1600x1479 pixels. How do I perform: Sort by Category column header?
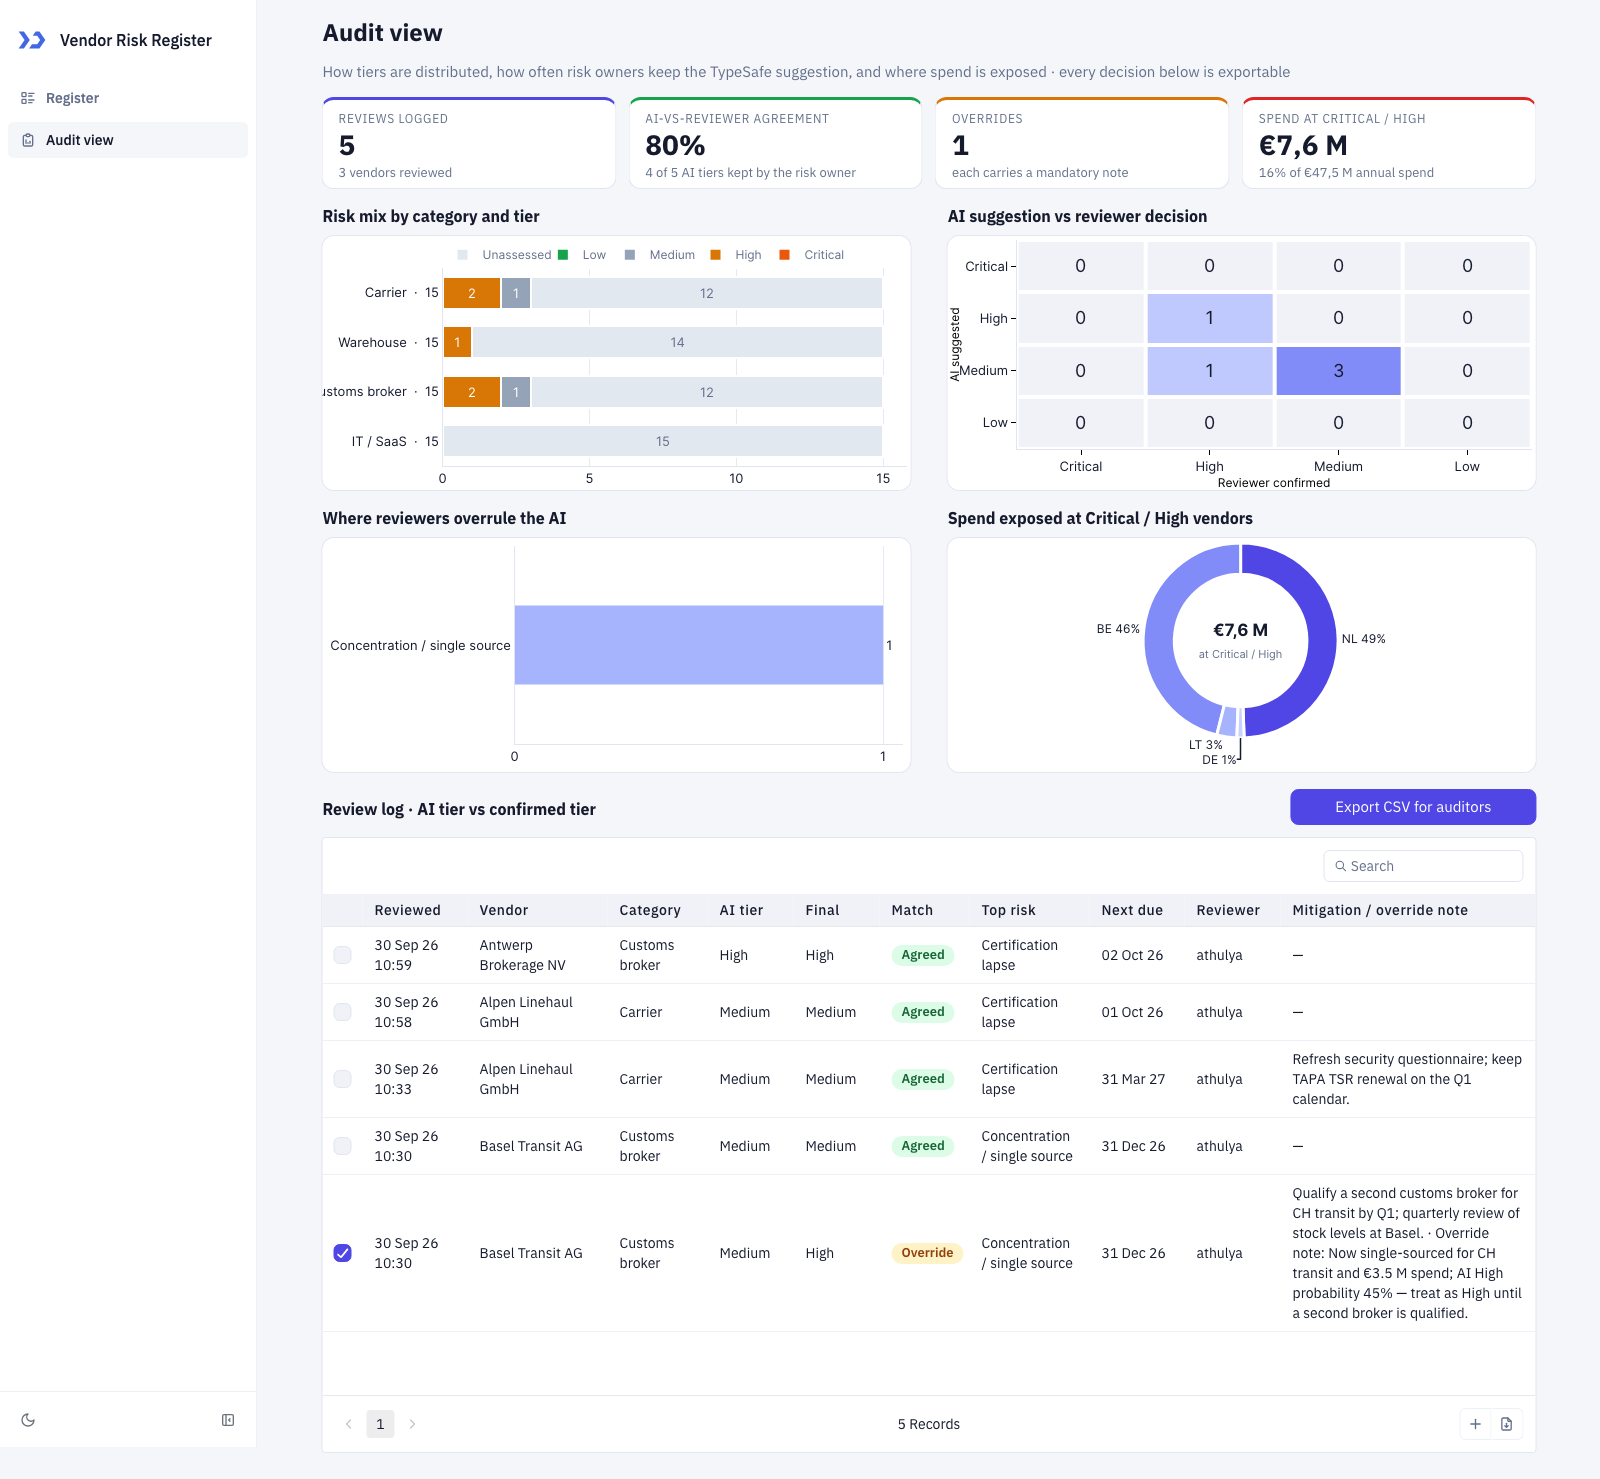point(649,910)
